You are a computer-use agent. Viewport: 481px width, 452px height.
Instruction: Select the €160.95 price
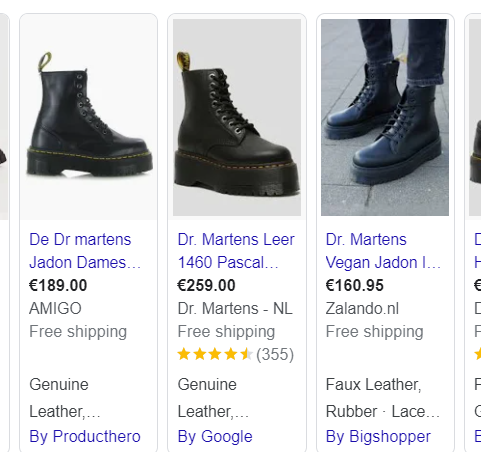[x=355, y=285]
